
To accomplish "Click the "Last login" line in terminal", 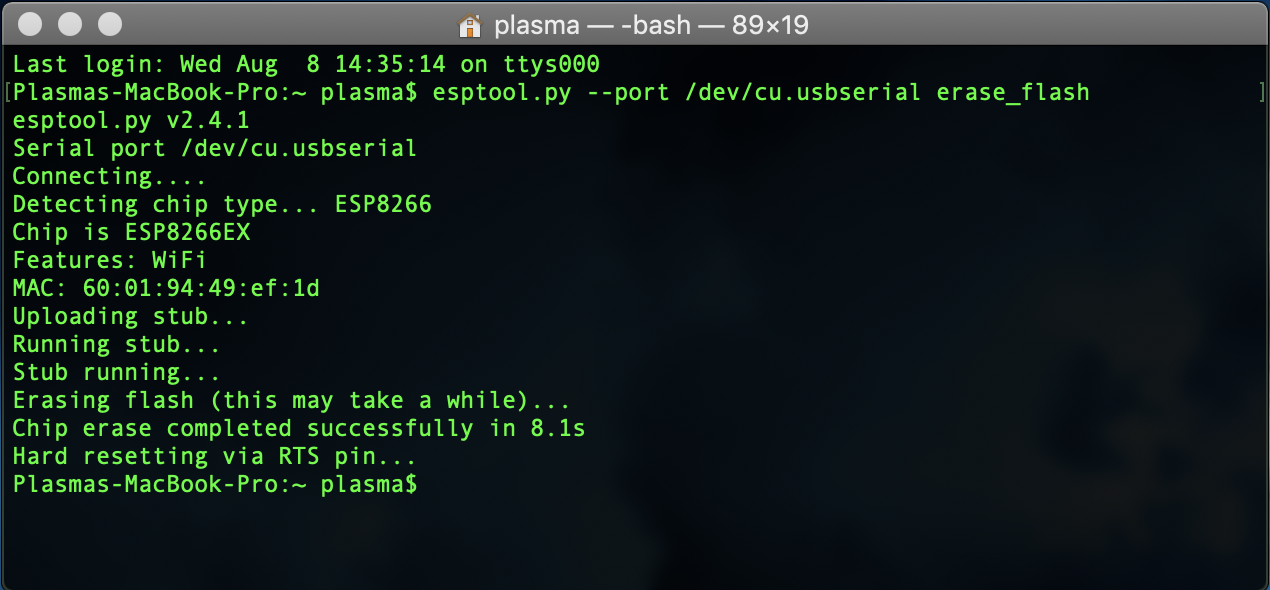I will (x=305, y=65).
